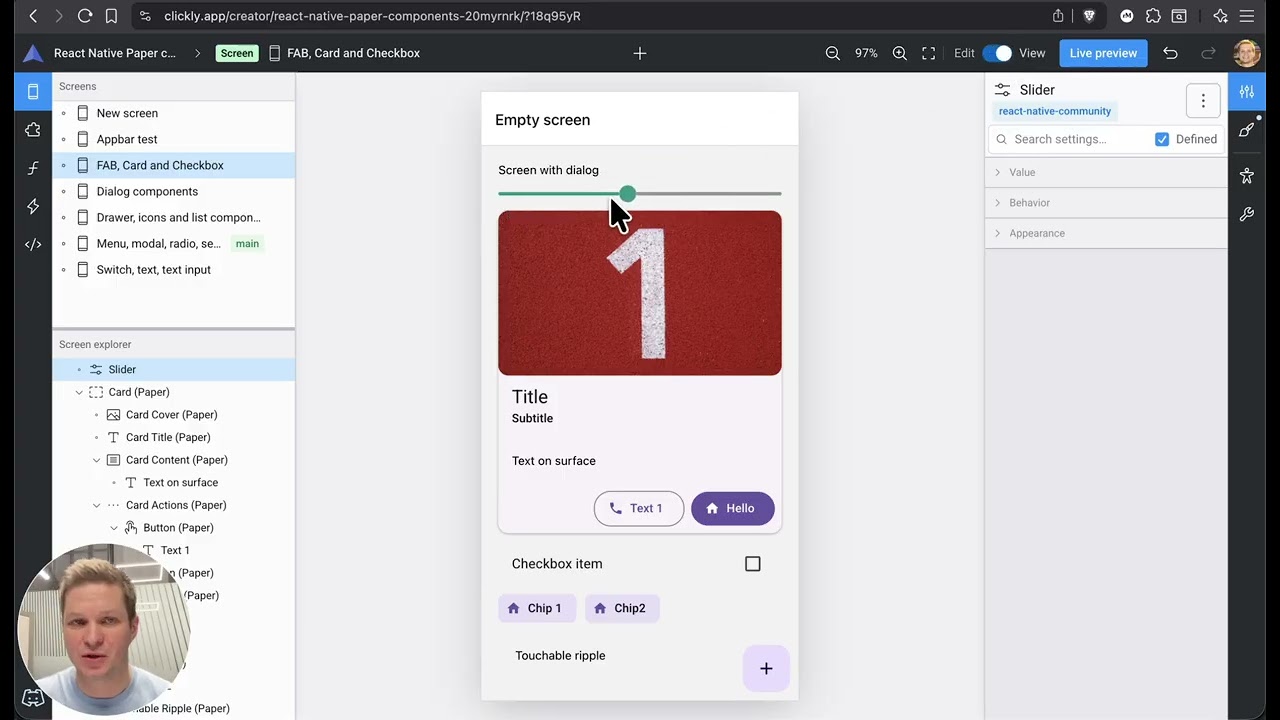Click the Brave shields icon
The width and height of the screenshot is (1280, 720).
point(1089,16)
